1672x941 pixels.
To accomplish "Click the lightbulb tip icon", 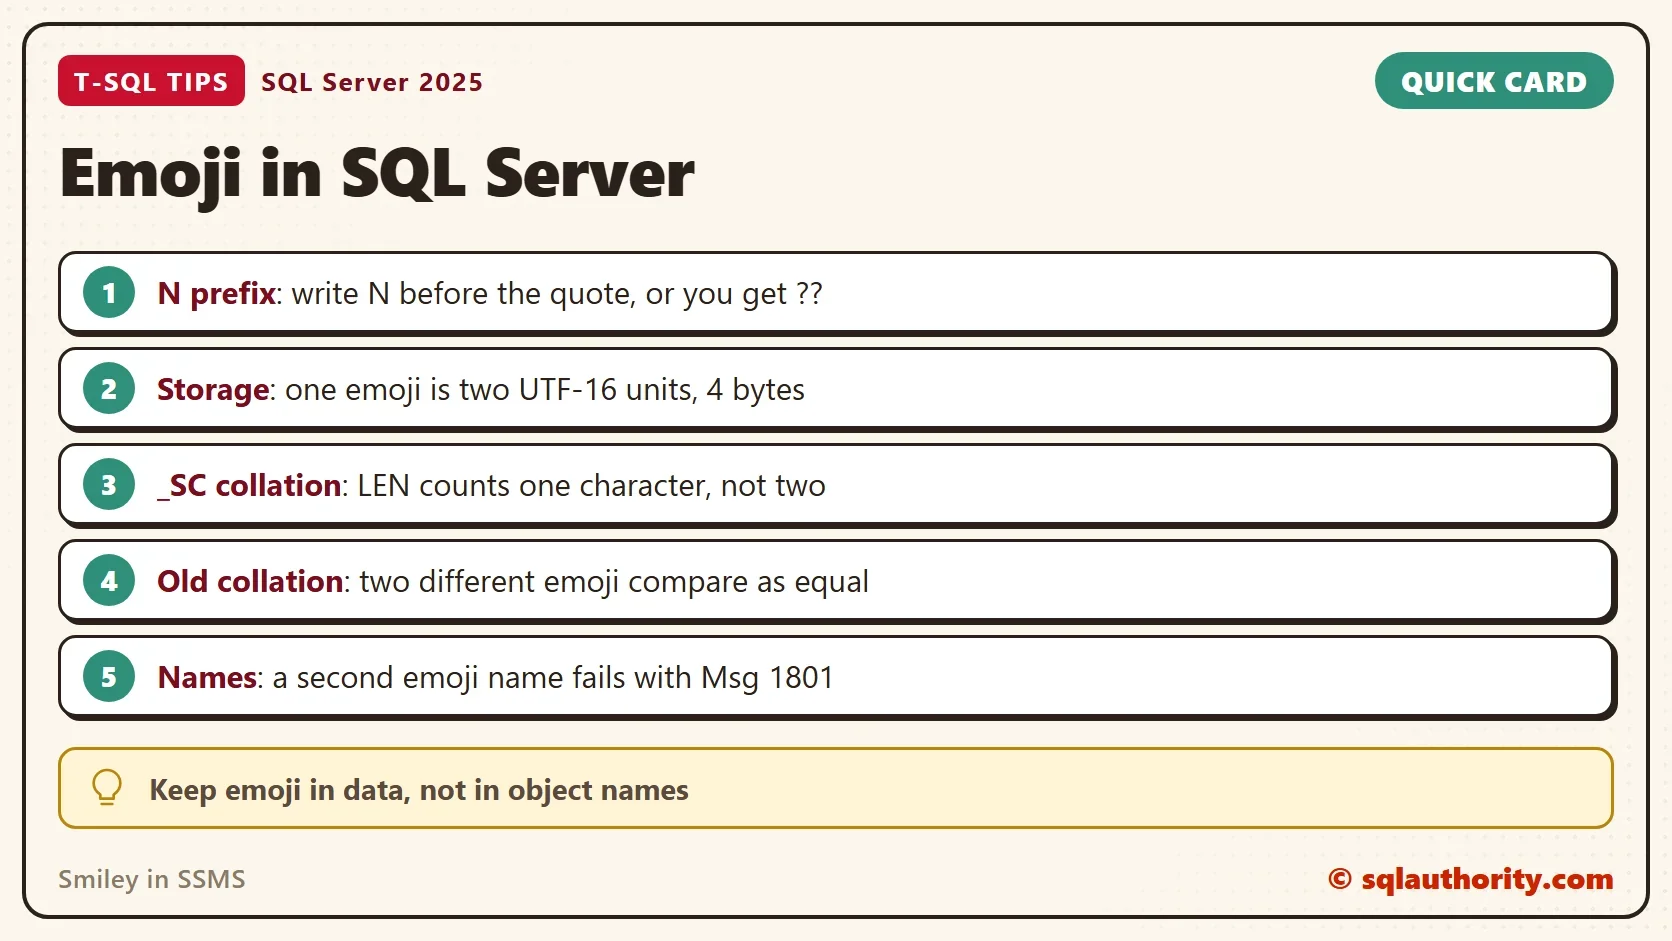I will [107, 788].
